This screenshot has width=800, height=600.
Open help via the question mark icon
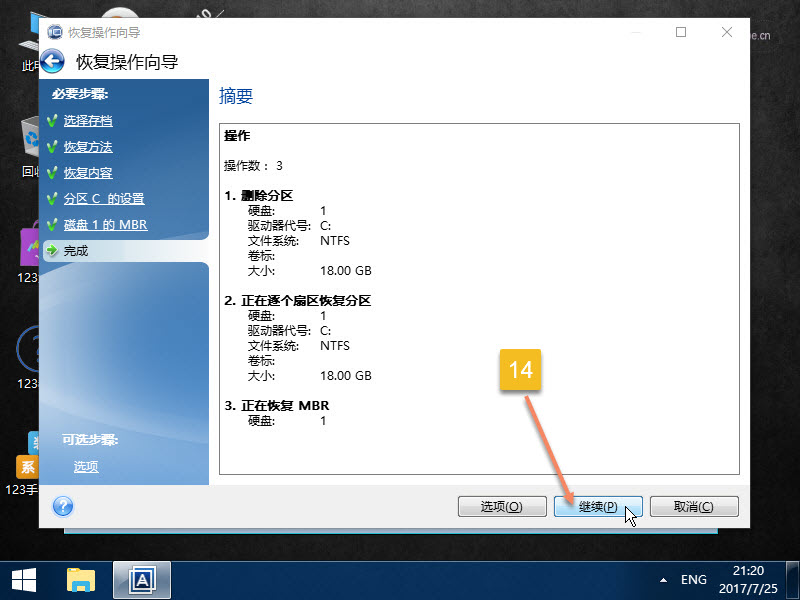tap(62, 506)
